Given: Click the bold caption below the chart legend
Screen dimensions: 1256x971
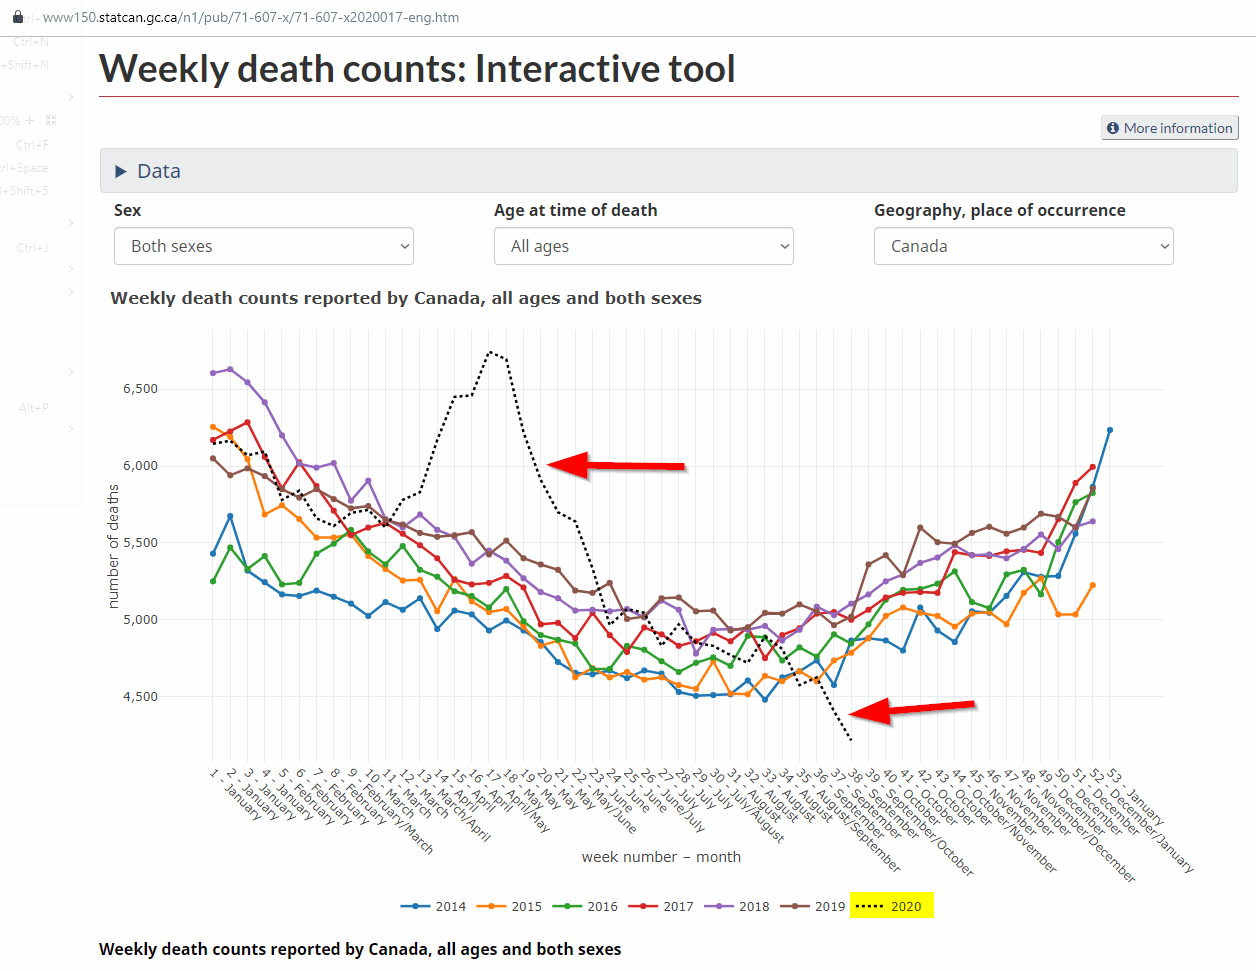Looking at the screenshot, I should [360, 949].
